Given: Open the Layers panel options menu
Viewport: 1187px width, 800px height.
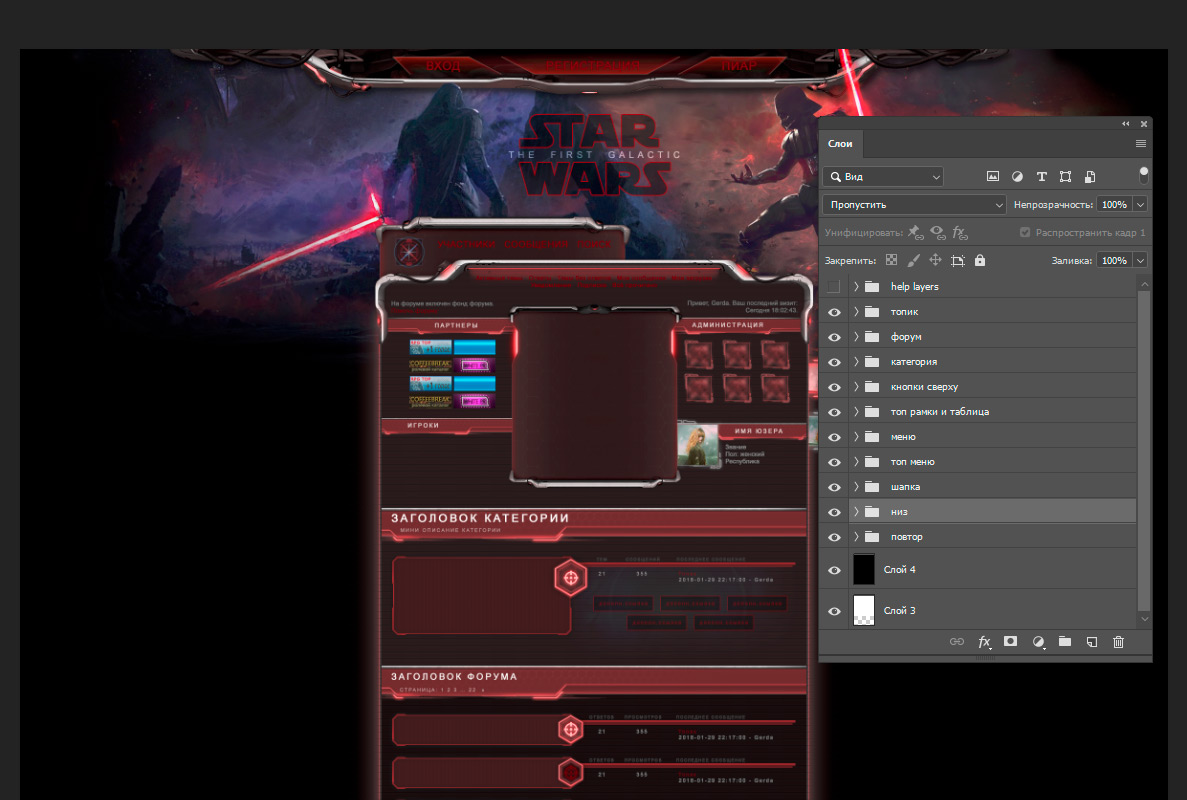Looking at the screenshot, I should coord(1141,144).
